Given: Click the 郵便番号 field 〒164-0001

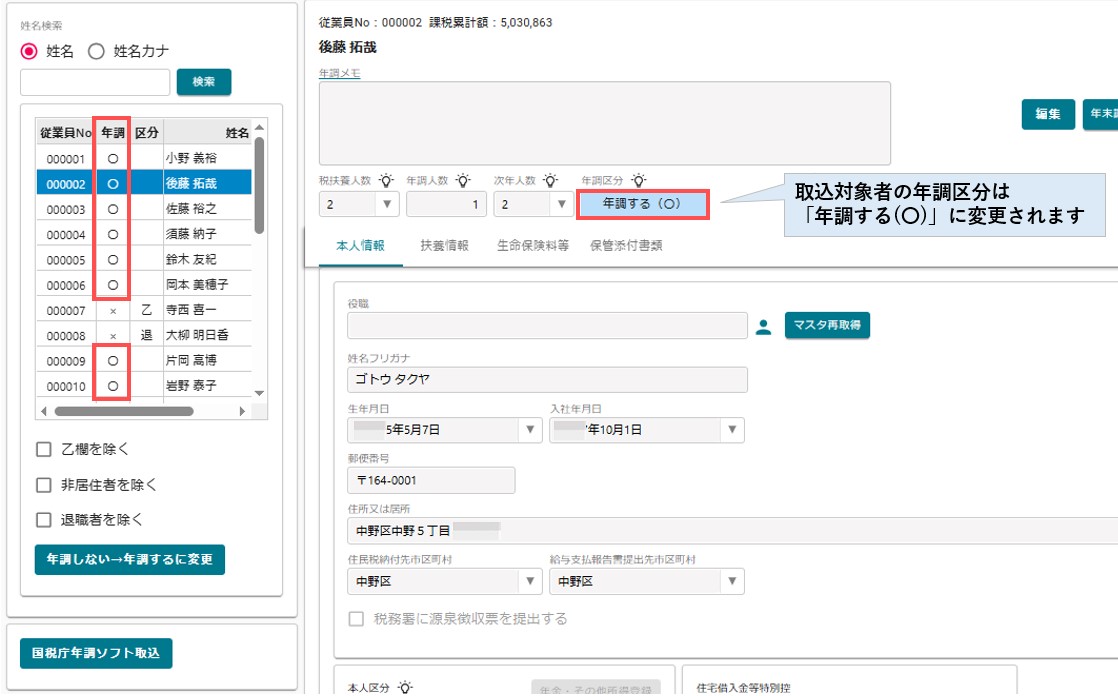Looking at the screenshot, I should (x=431, y=481).
